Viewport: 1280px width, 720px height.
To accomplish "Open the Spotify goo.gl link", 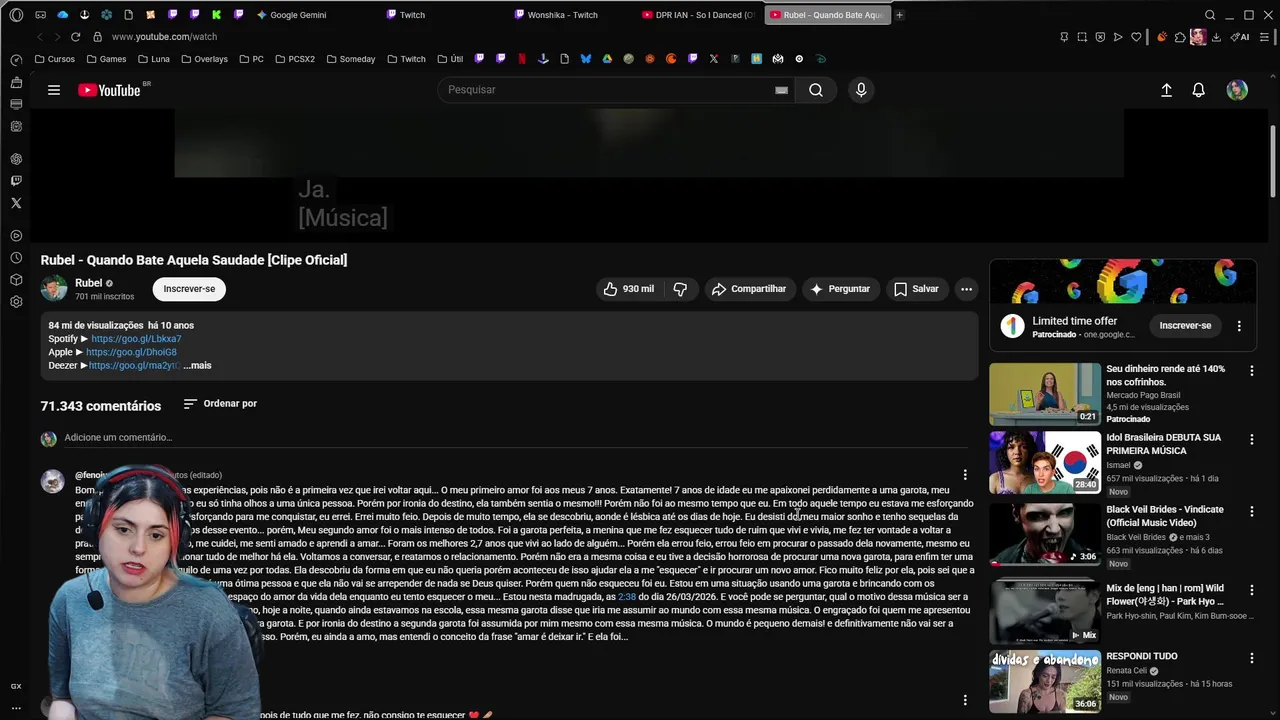I will point(136,339).
